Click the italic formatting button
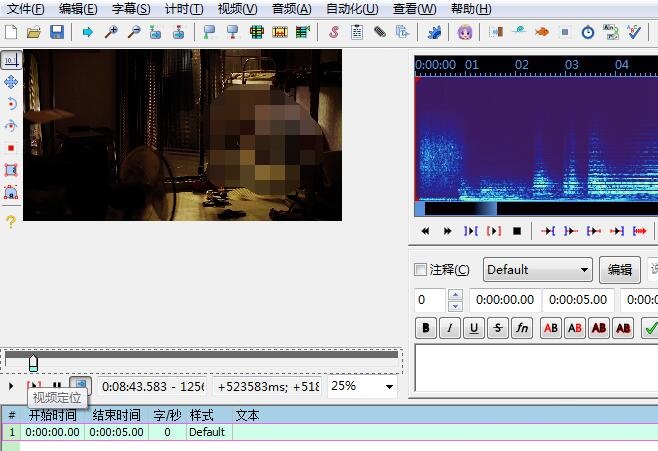658x451 pixels. point(450,327)
